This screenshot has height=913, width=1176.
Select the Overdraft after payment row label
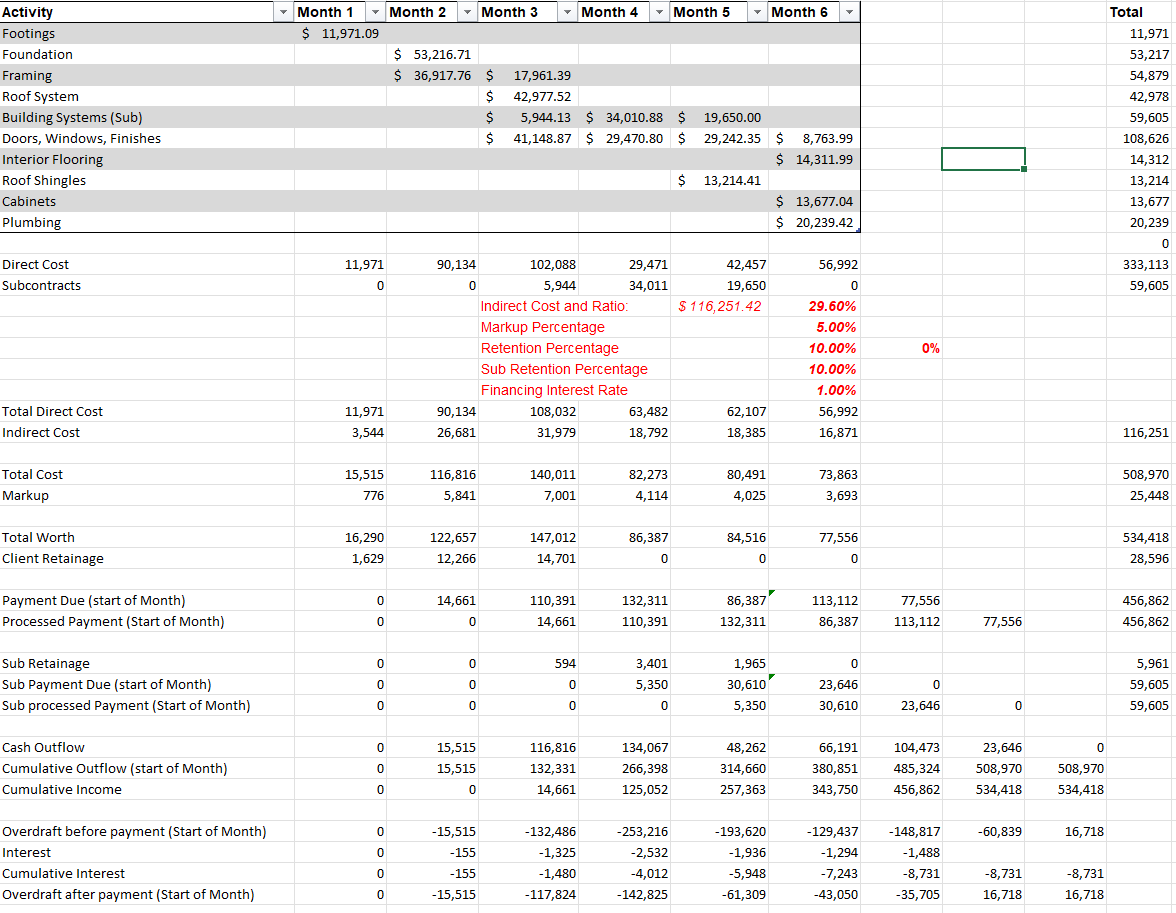(x=128, y=894)
